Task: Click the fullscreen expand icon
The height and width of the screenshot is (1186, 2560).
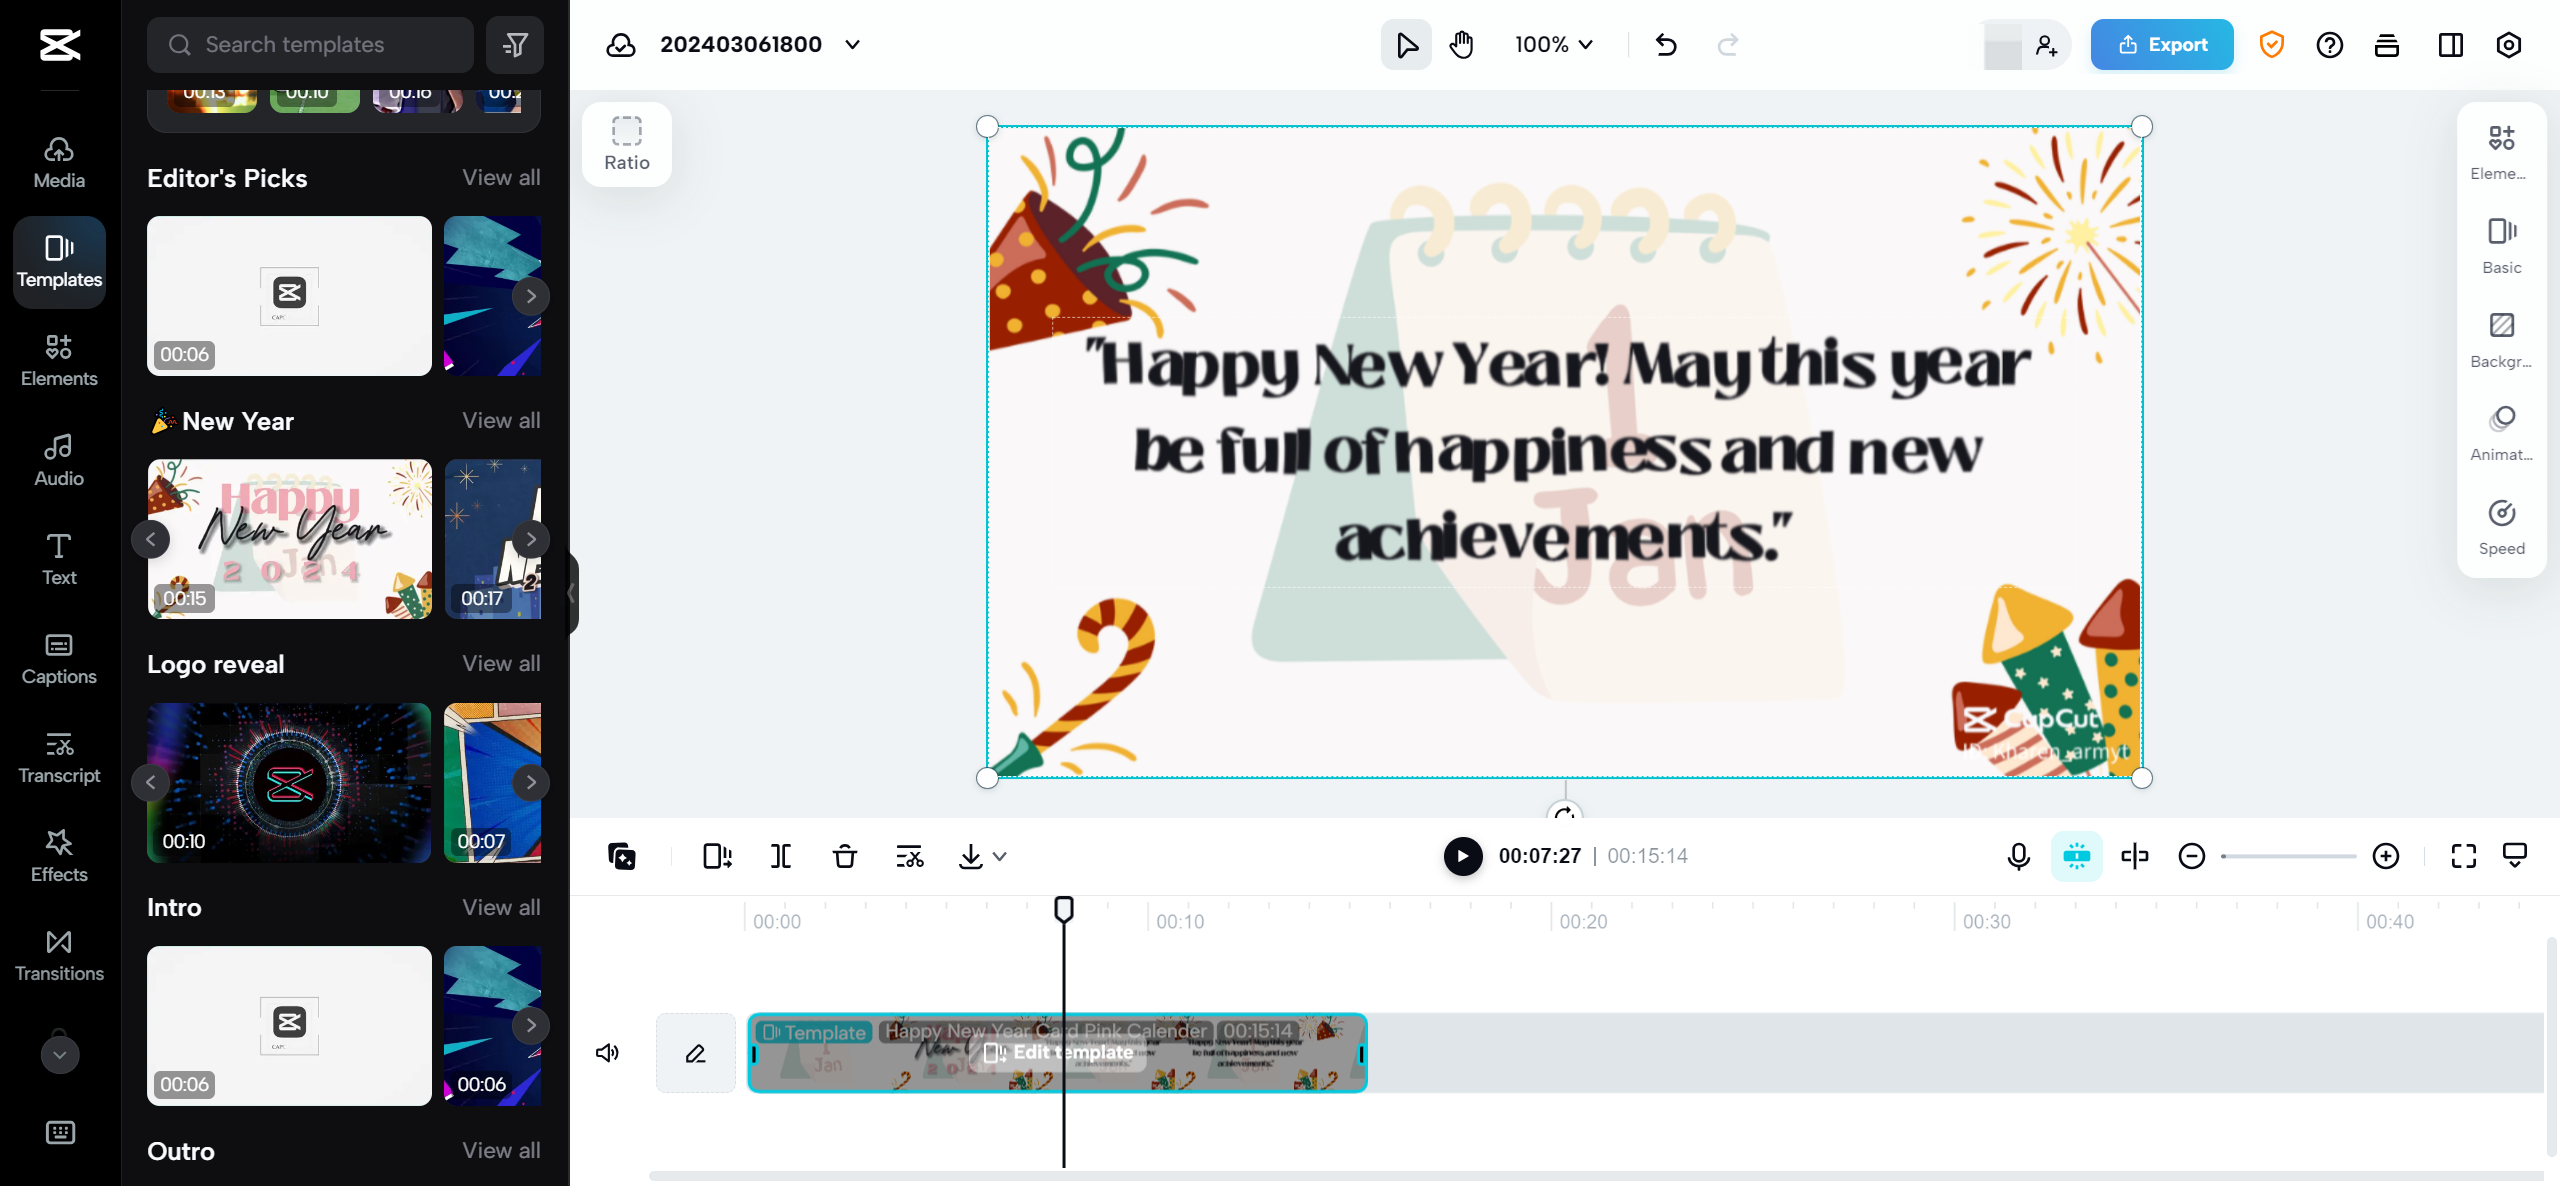Action: pos(2462,856)
